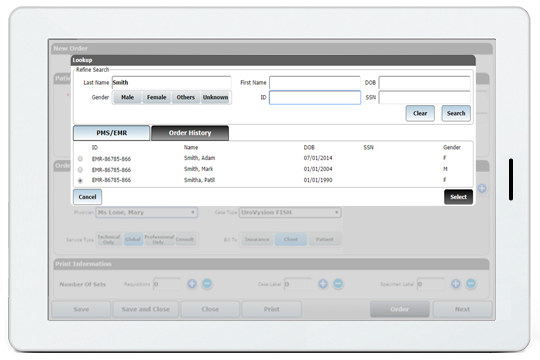This screenshot has height=360, width=540.
Task: Click the DOB input field
Action: click(425, 83)
